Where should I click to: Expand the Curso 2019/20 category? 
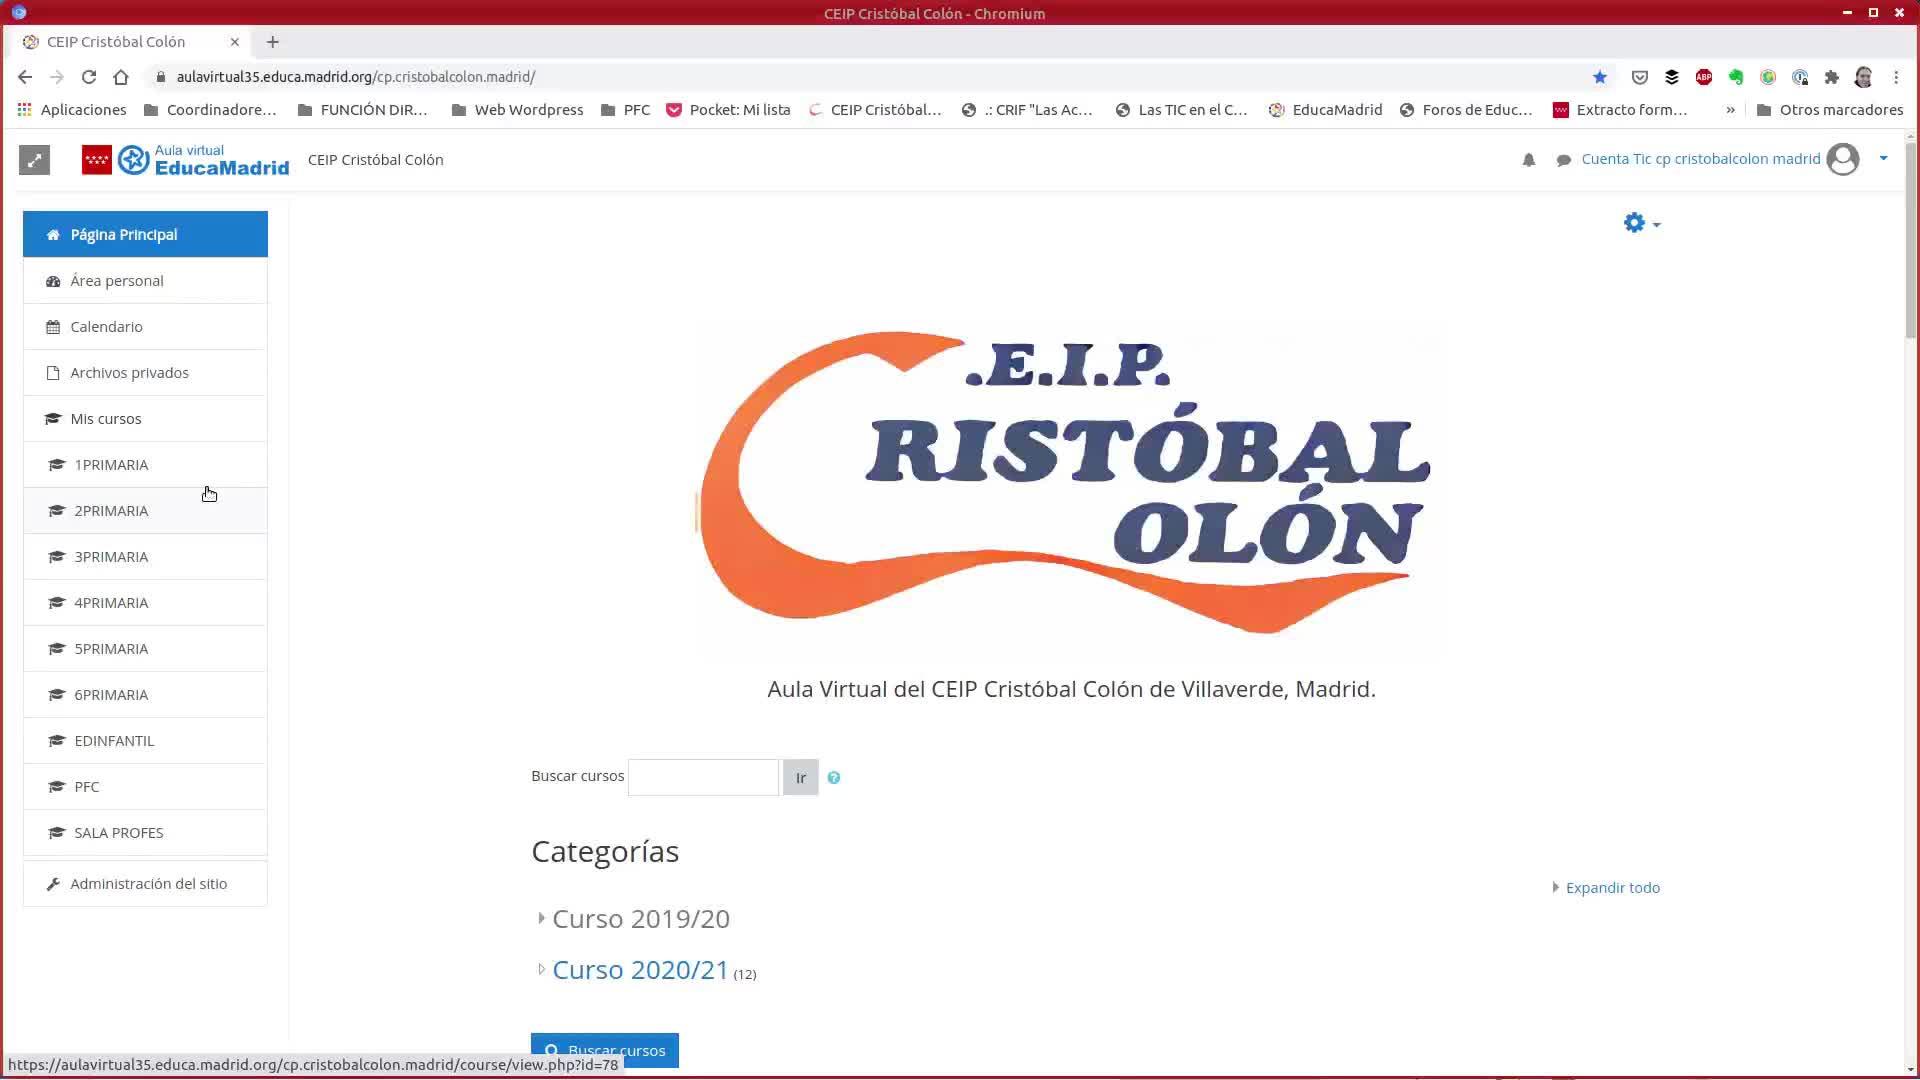[640, 918]
